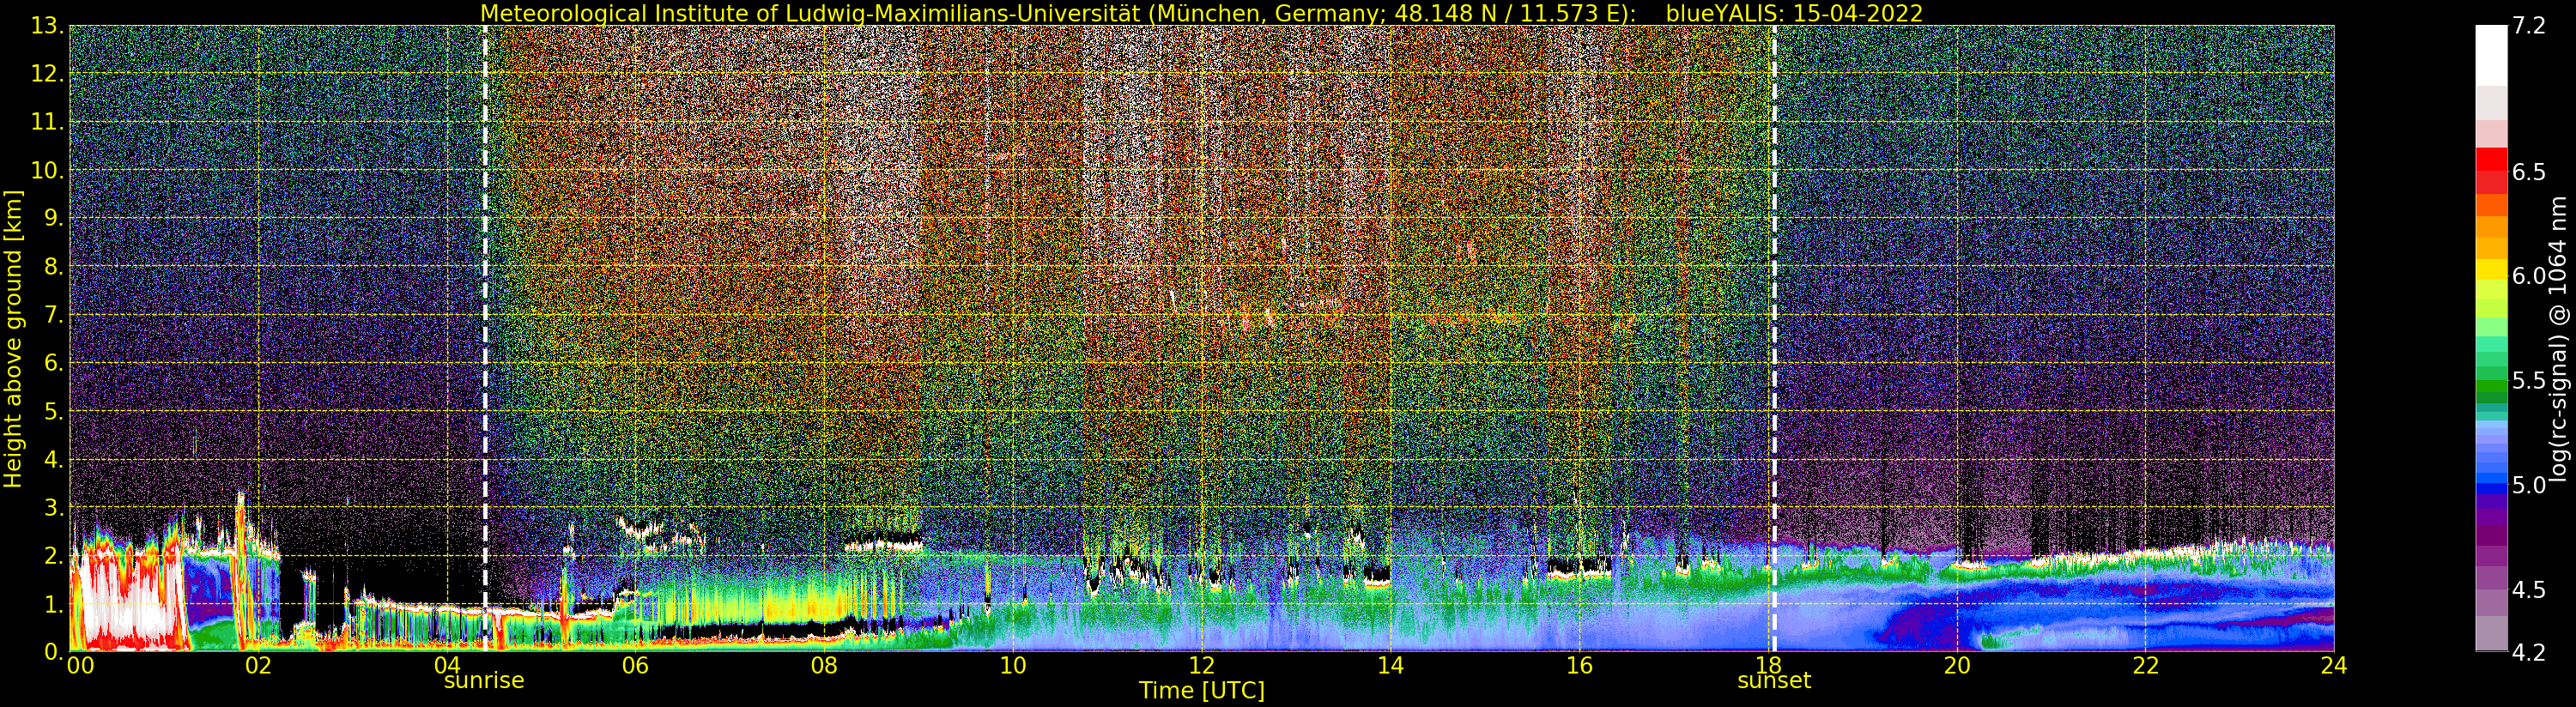Select the '3.' height axis tick
Image resolution: width=2576 pixels, height=707 pixels.
coord(54,507)
